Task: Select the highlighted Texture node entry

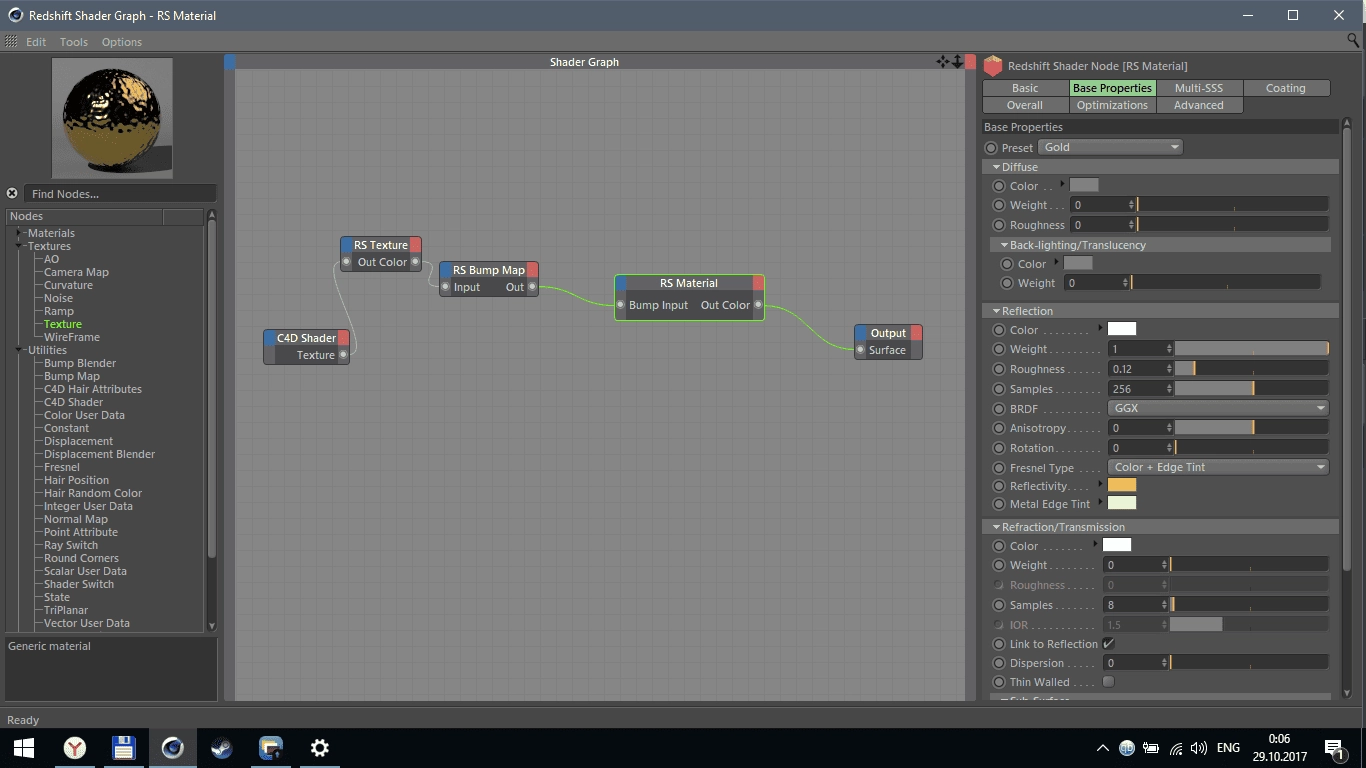Action: point(63,324)
